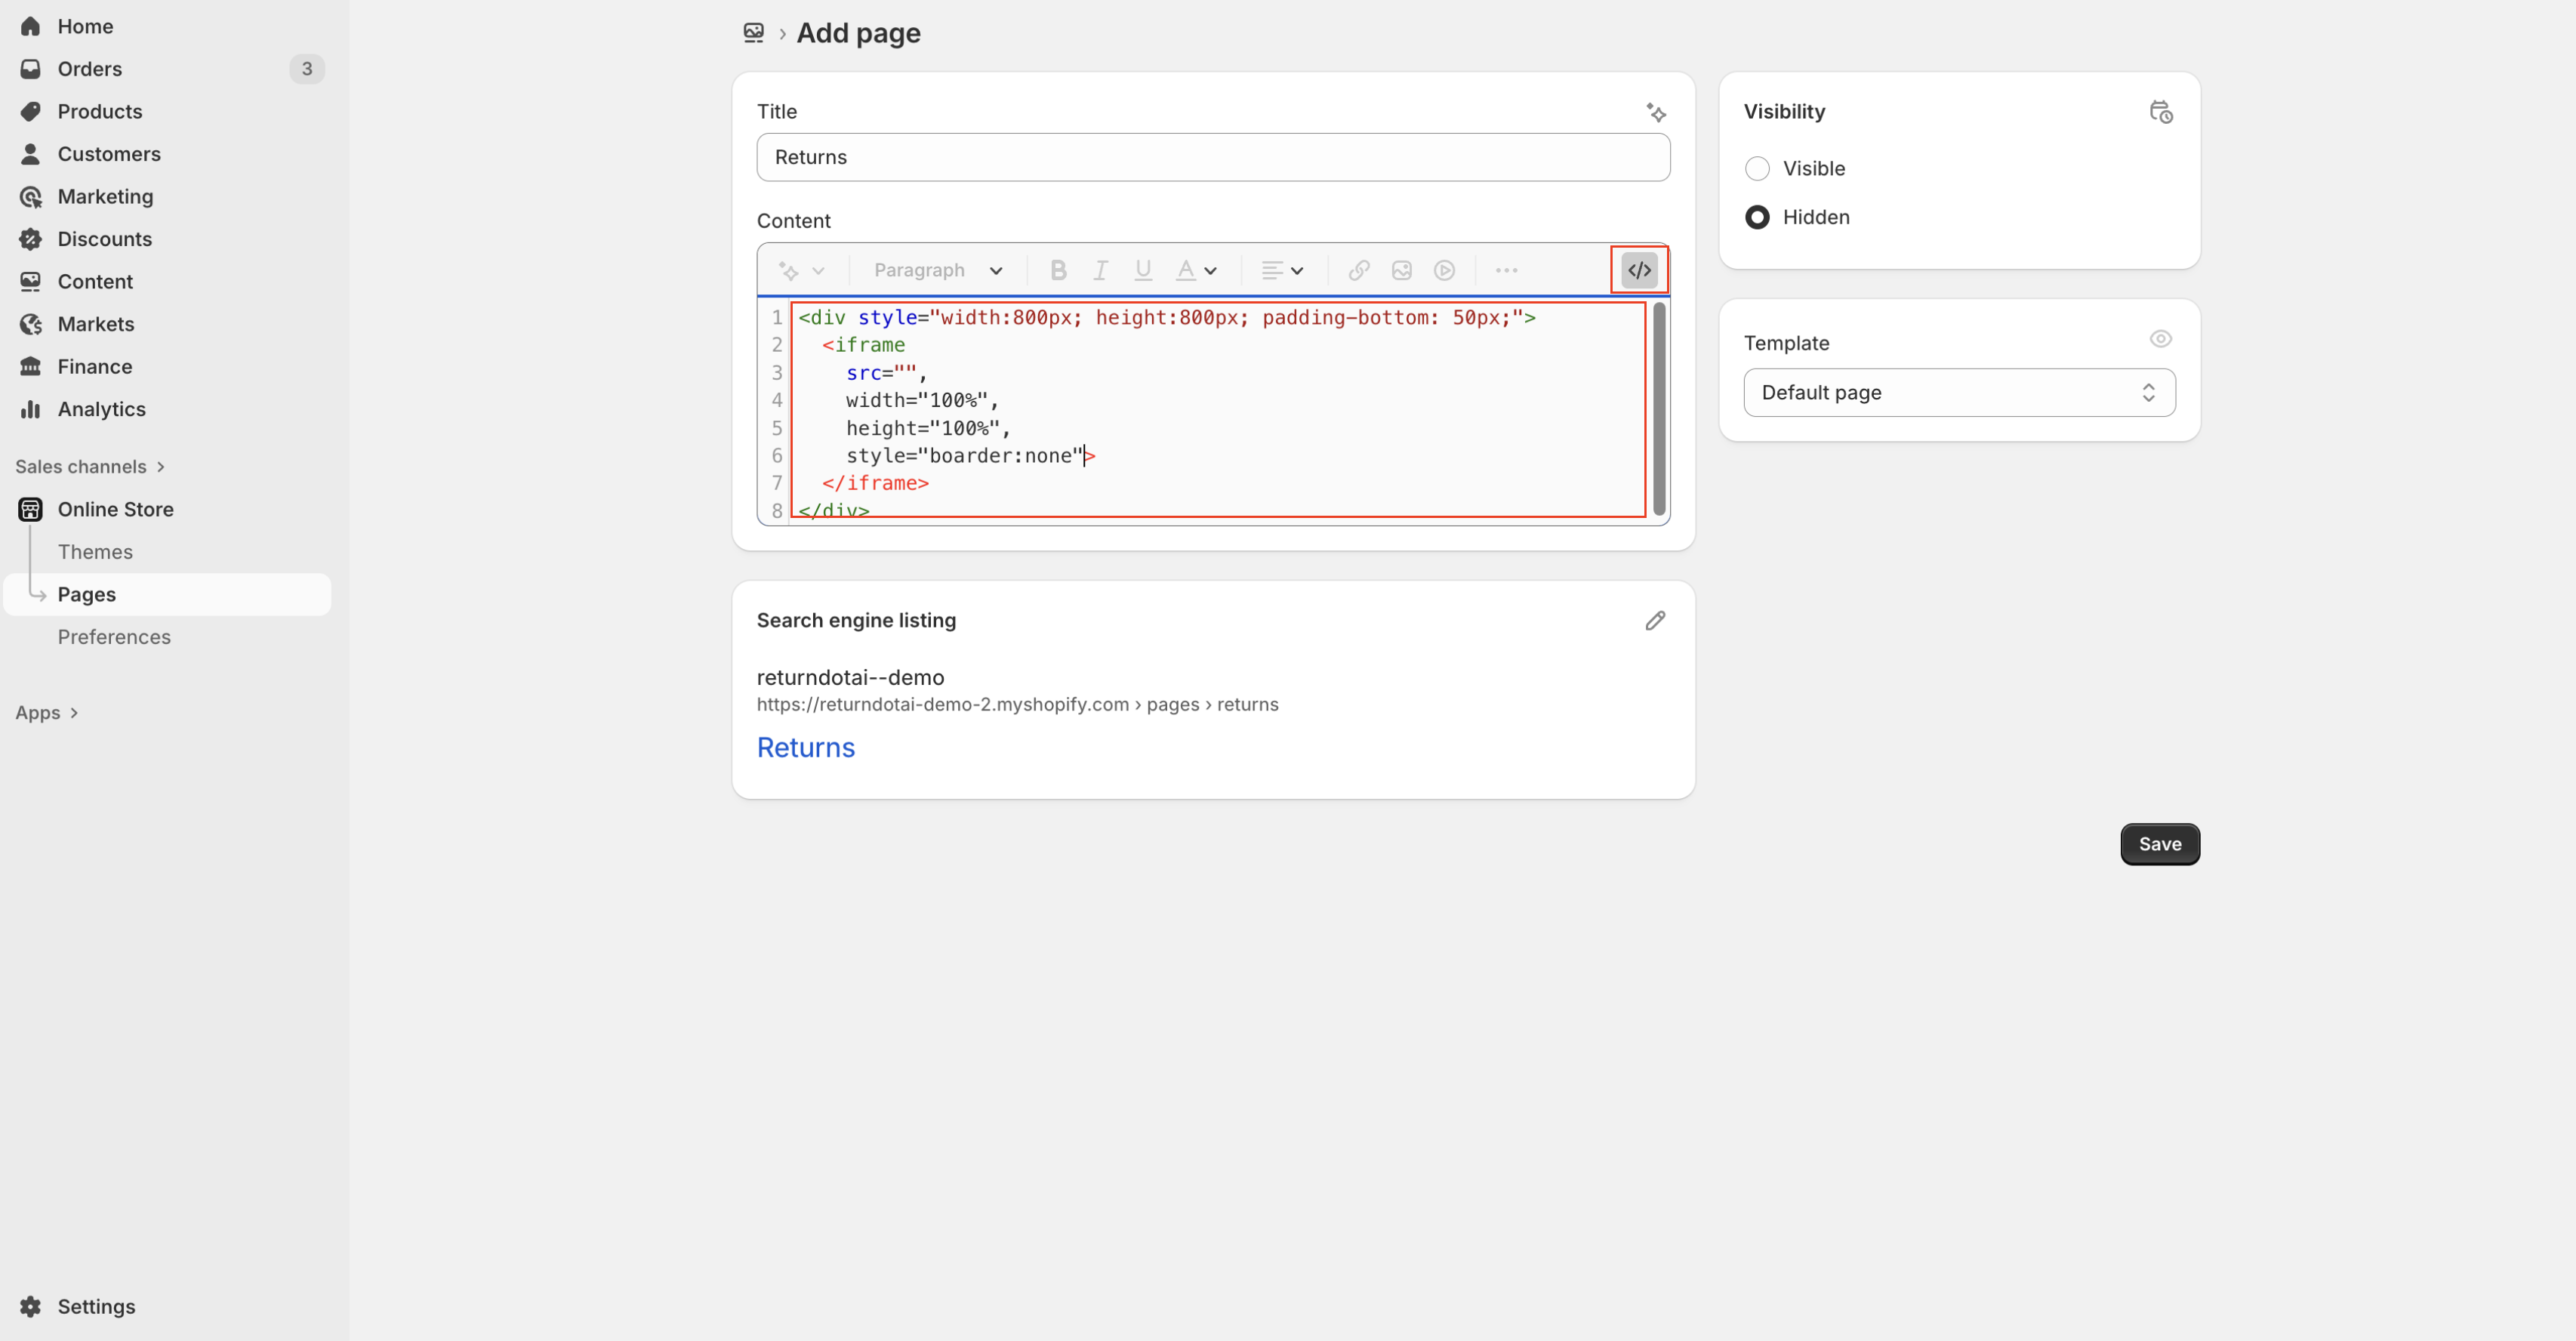Go to Themes in the sidebar
Image resolution: width=2576 pixels, height=1341 pixels.
[x=95, y=551]
